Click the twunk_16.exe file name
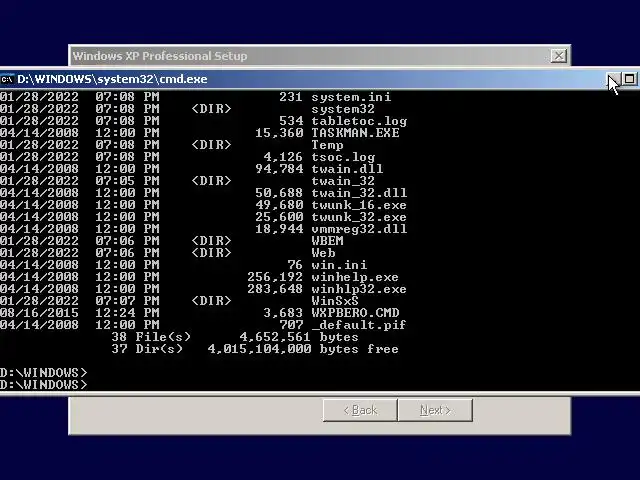The height and width of the screenshot is (480, 640). point(359,205)
